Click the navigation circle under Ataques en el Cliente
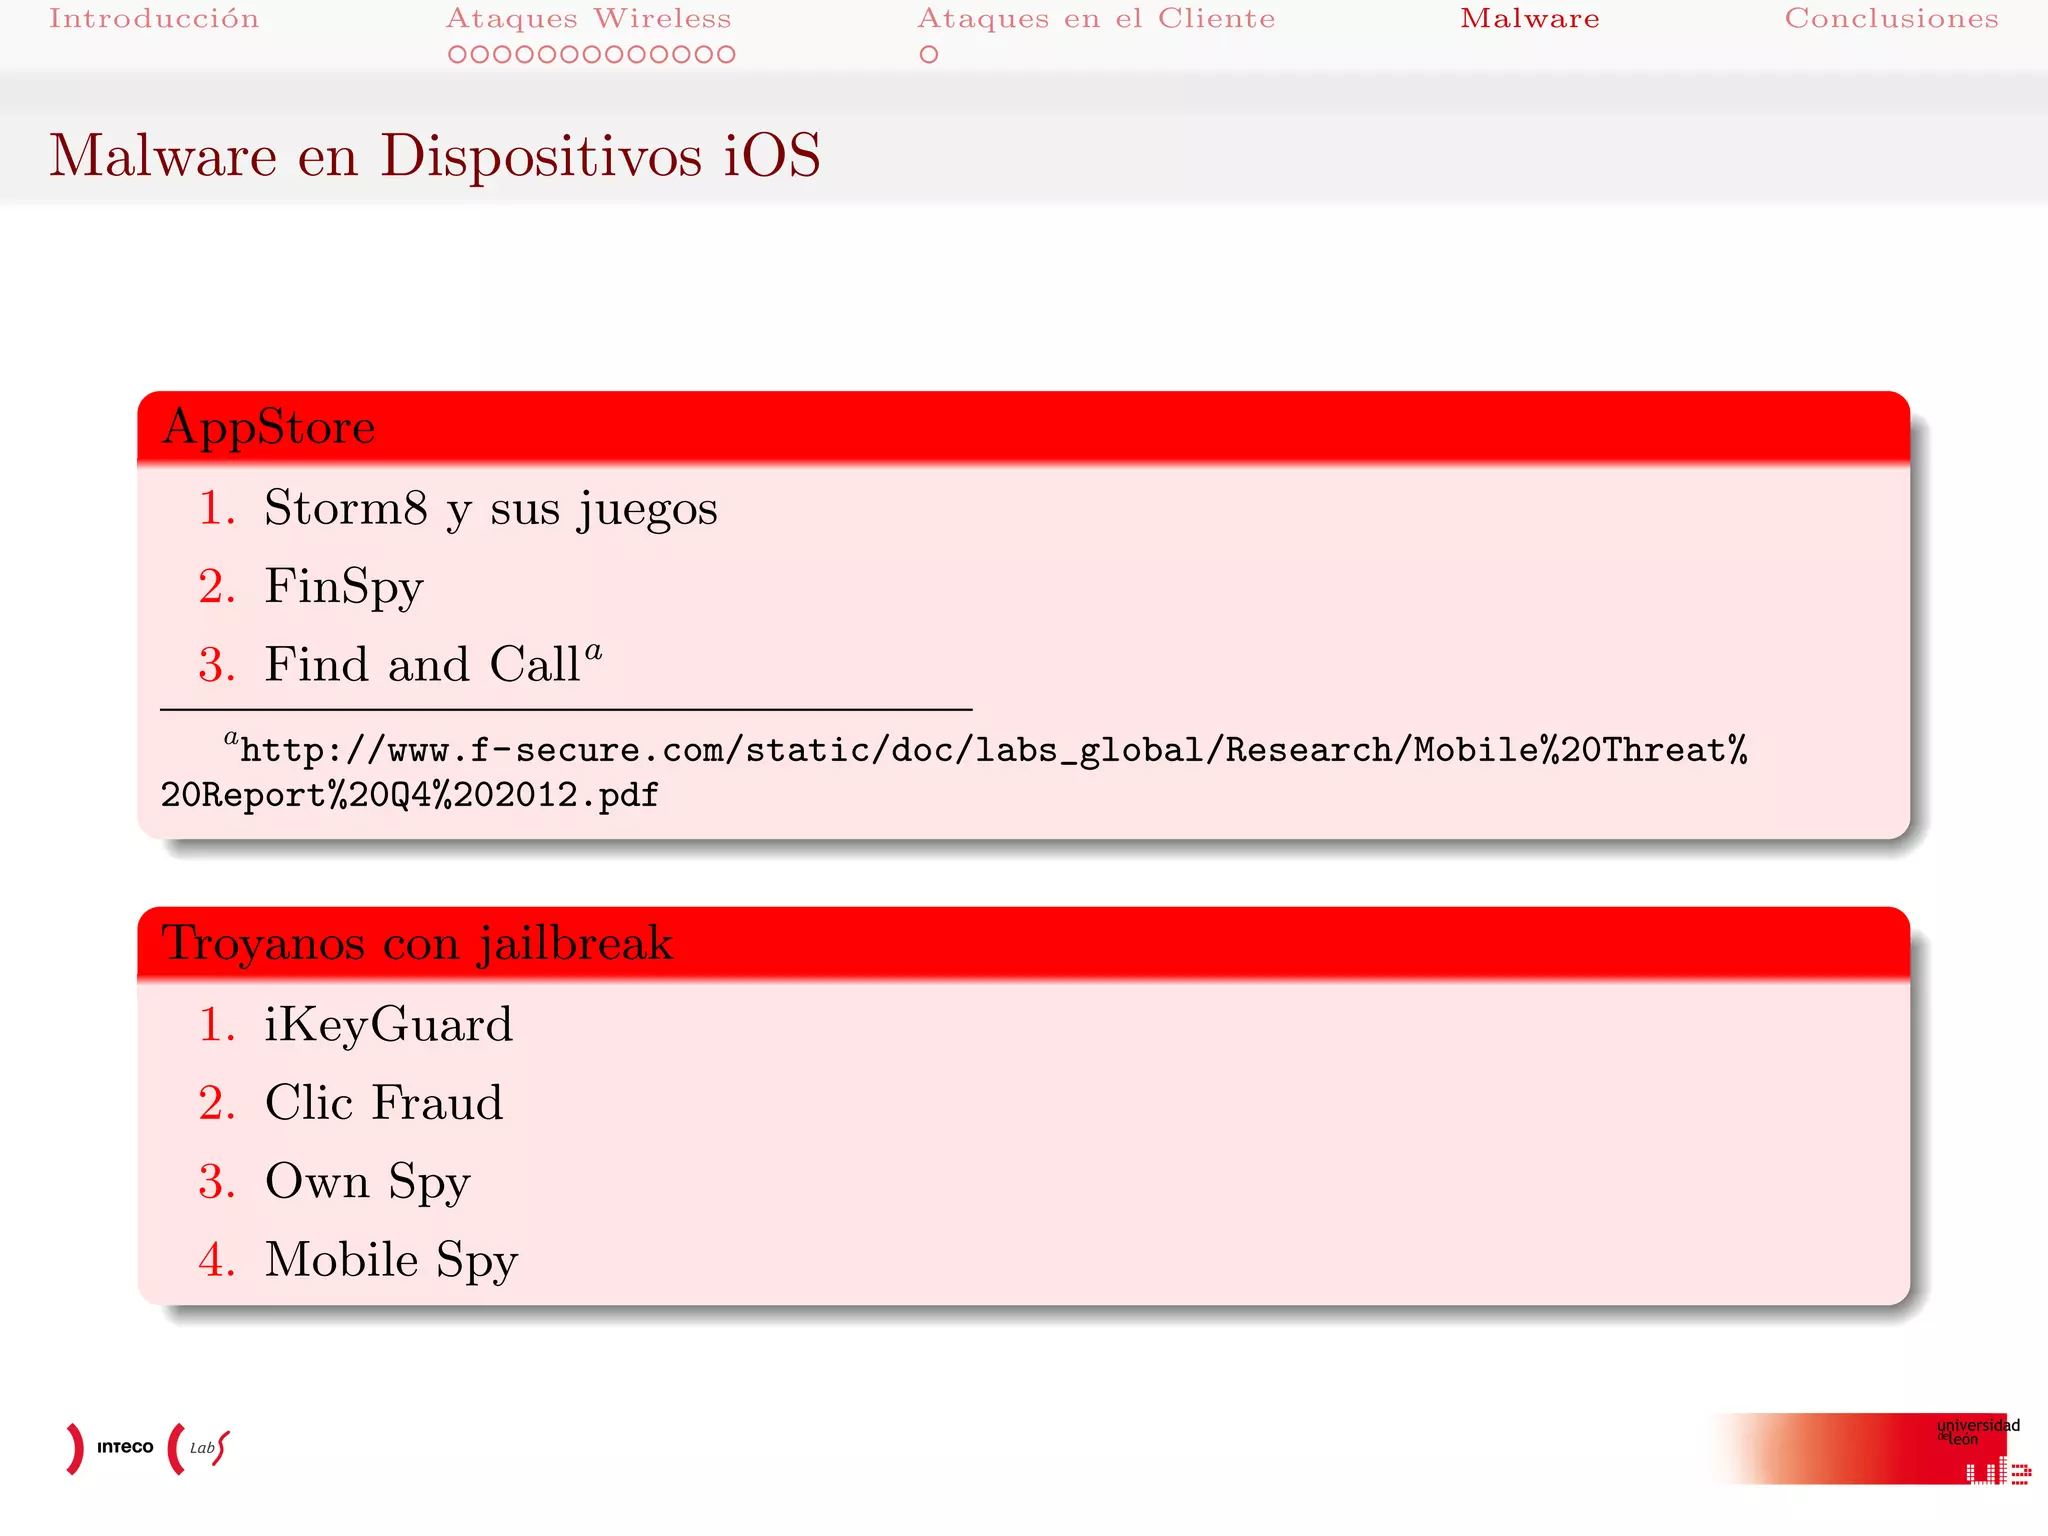This screenshot has width=2048, height=1536. click(x=929, y=55)
